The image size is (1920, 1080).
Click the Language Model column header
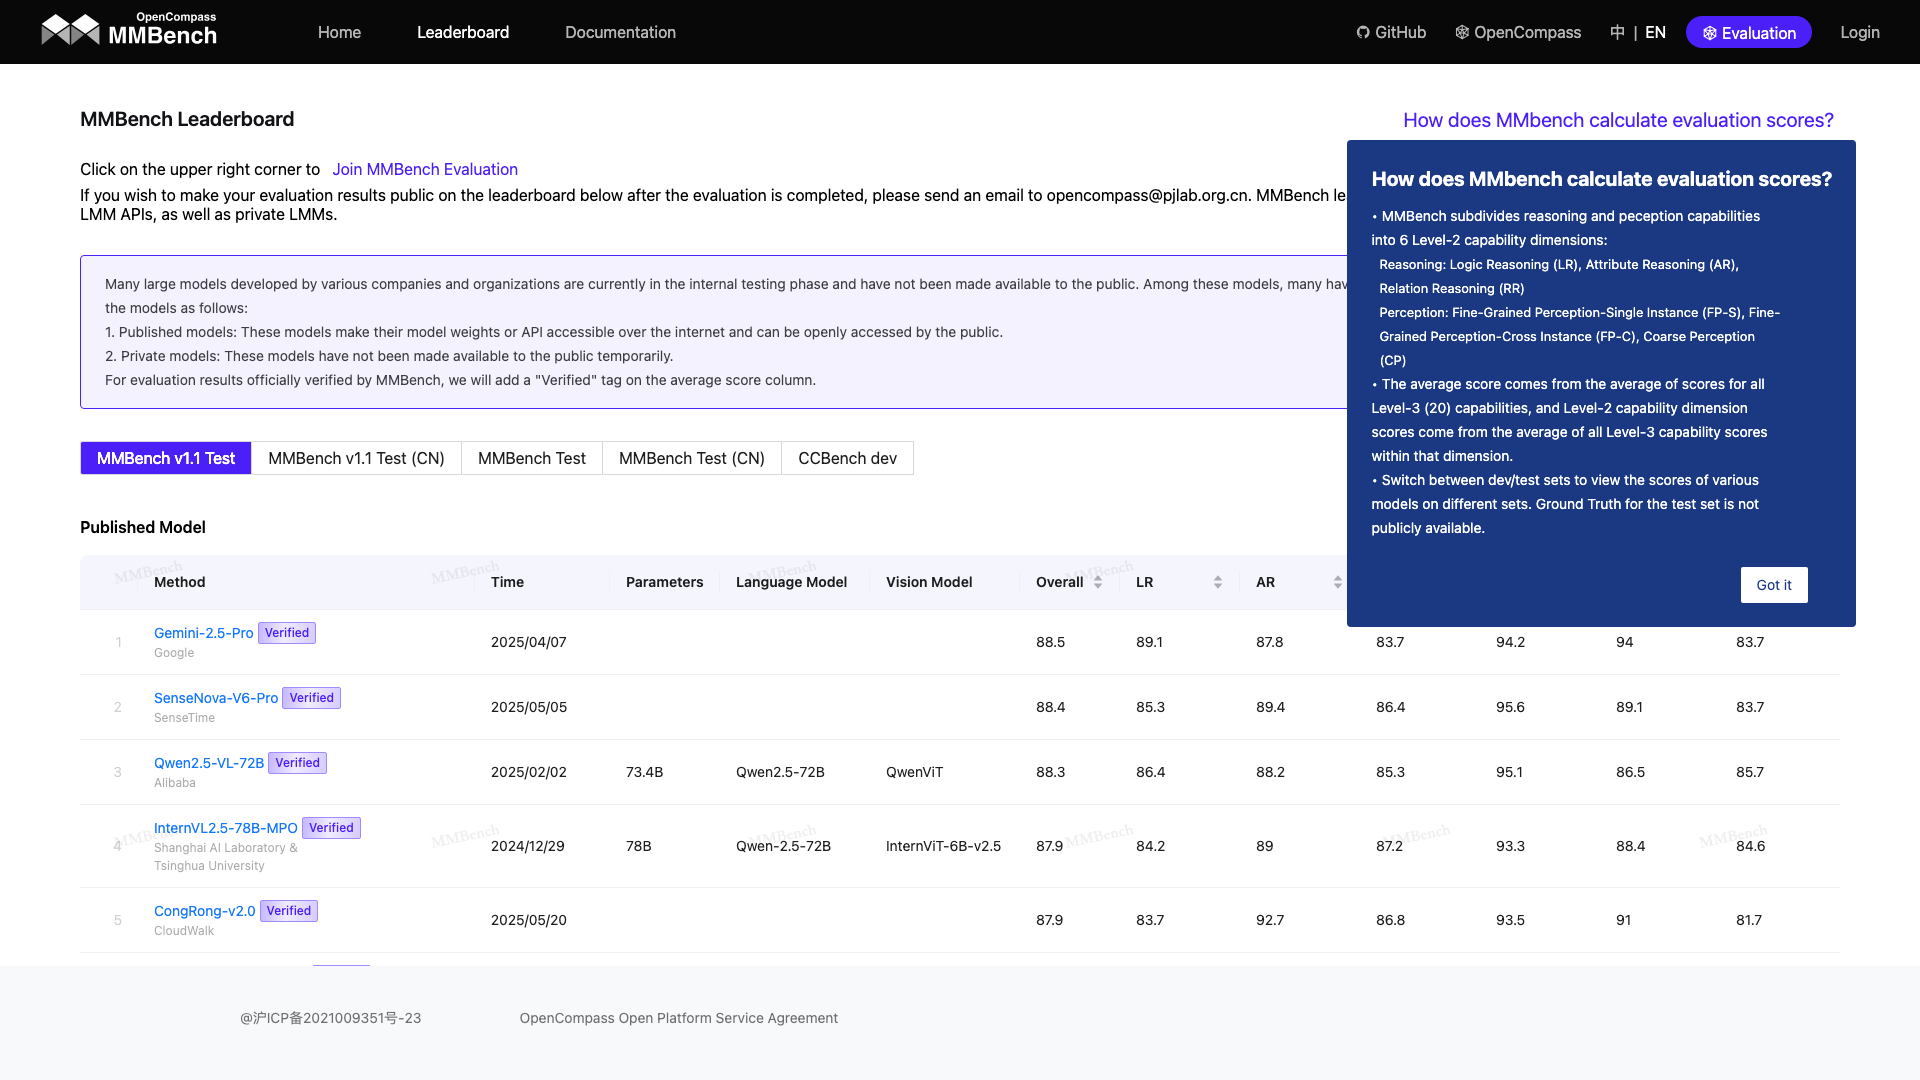click(791, 582)
